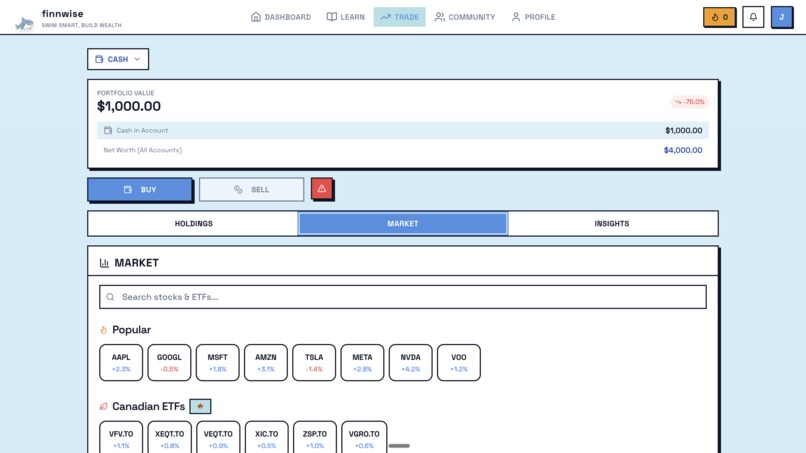Open the Profile page
Image resolution: width=806 pixels, height=453 pixels.
pyautogui.click(x=533, y=17)
